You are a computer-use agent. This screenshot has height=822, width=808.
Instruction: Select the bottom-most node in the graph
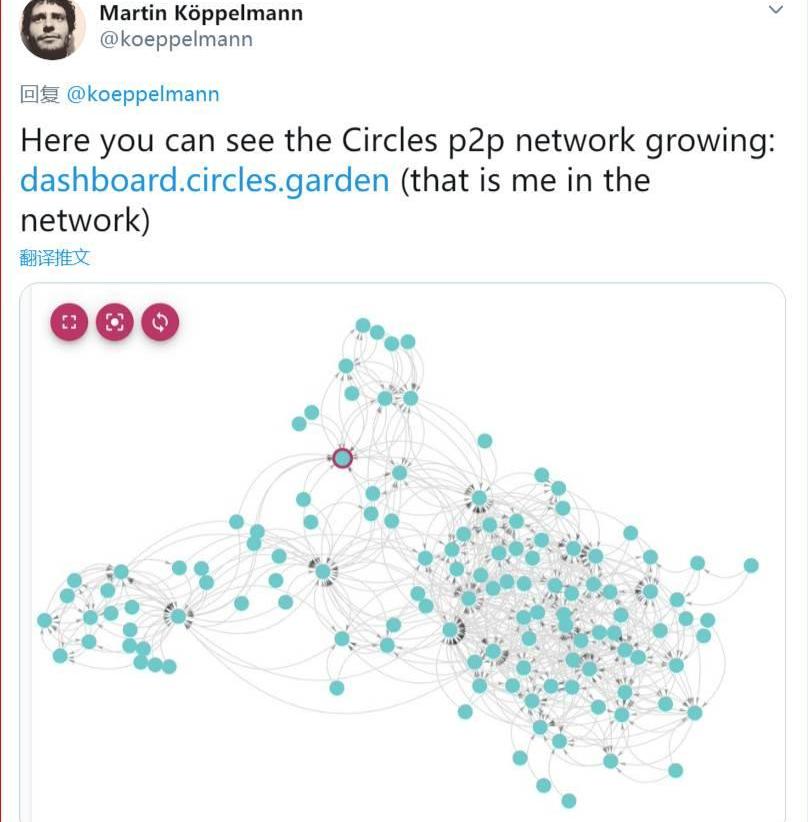[x=568, y=800]
